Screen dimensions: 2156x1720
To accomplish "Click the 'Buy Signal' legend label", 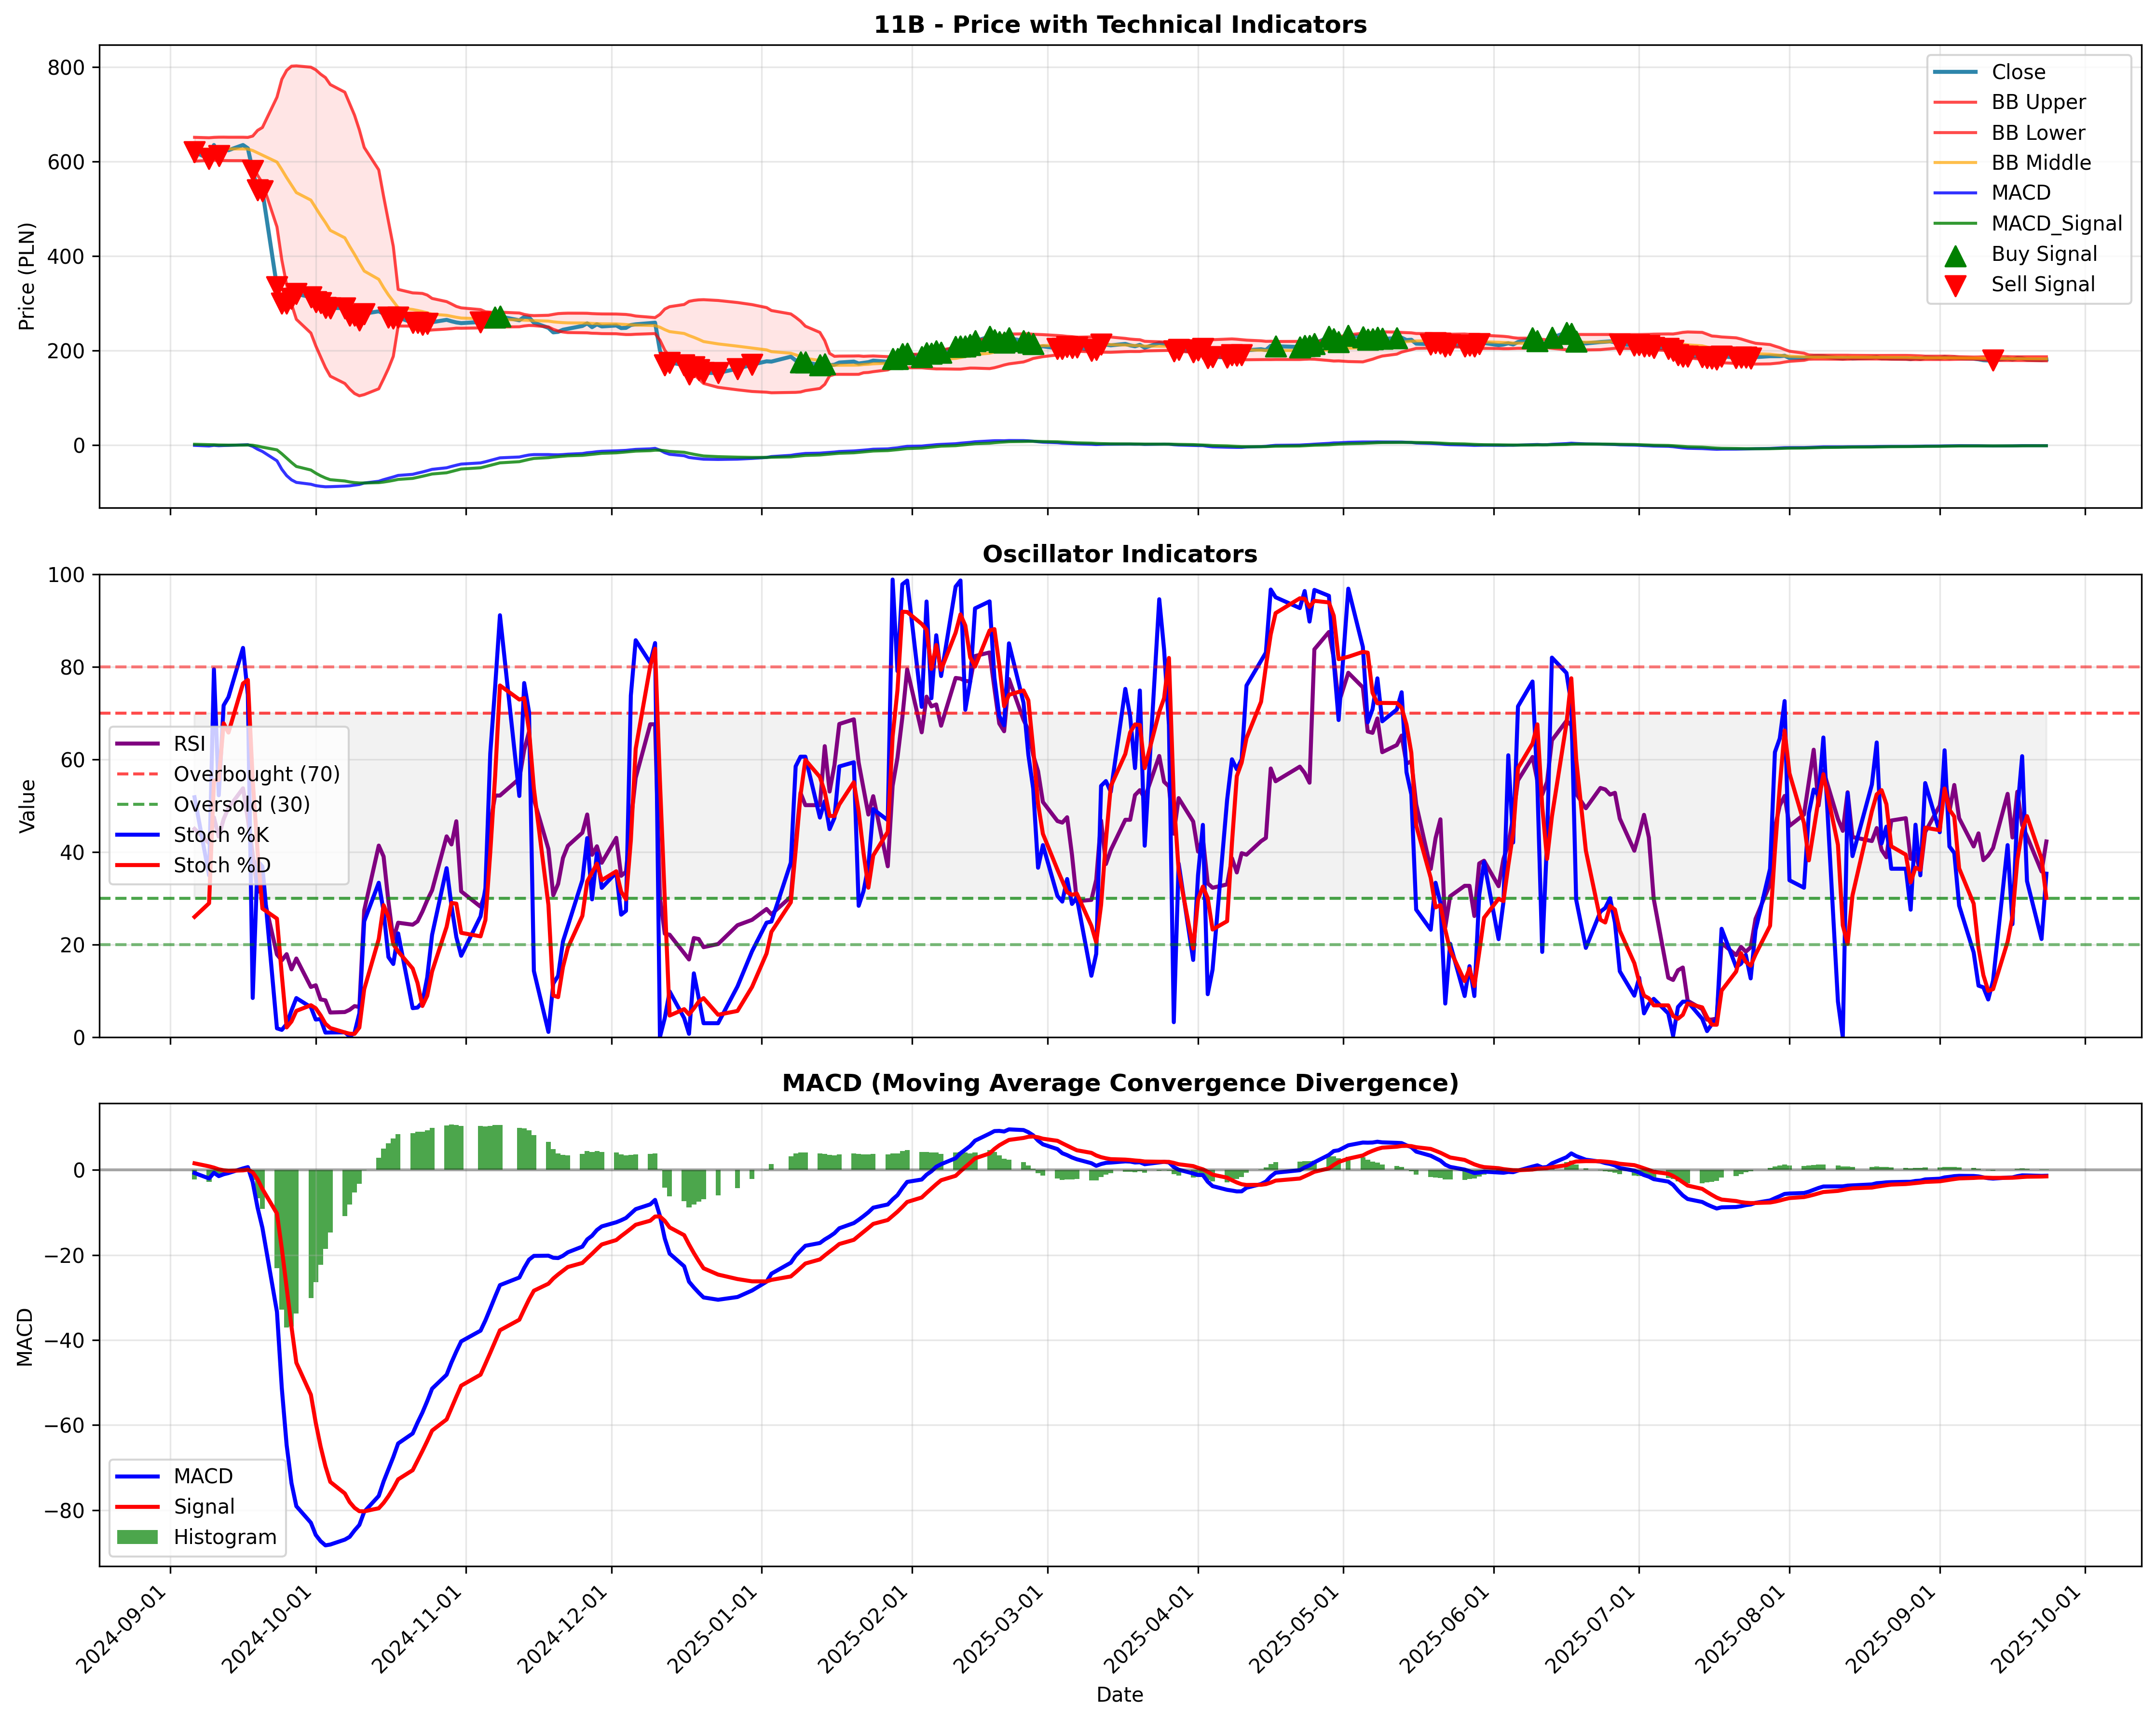I will pyautogui.click(x=2044, y=254).
